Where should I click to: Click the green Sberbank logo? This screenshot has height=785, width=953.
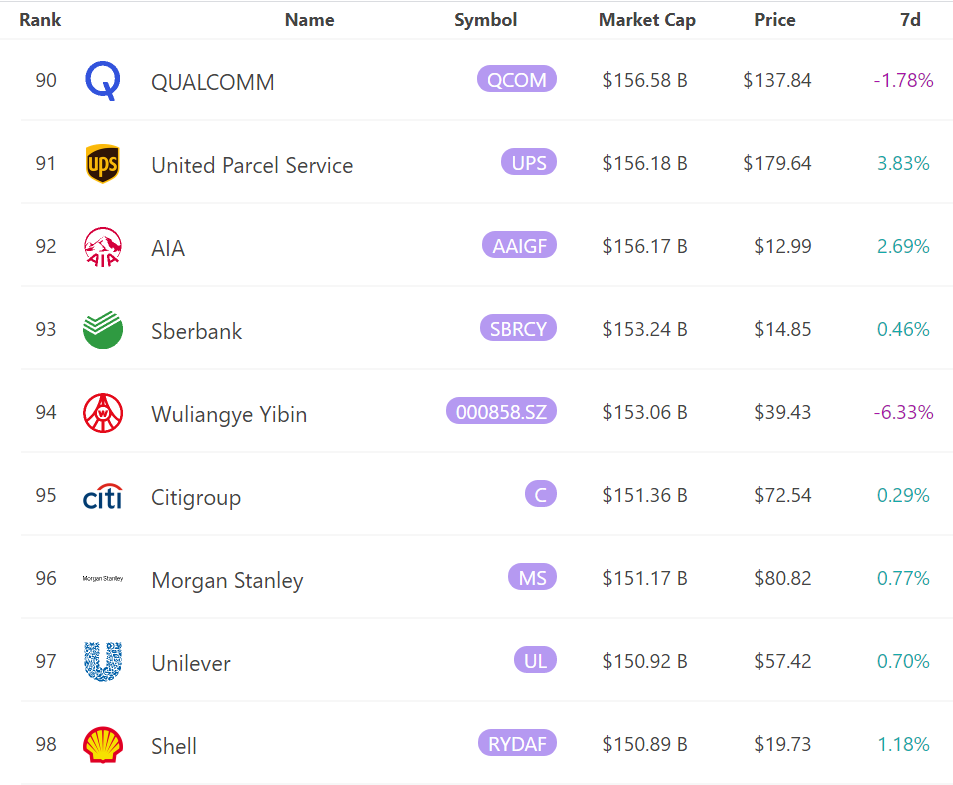point(102,330)
